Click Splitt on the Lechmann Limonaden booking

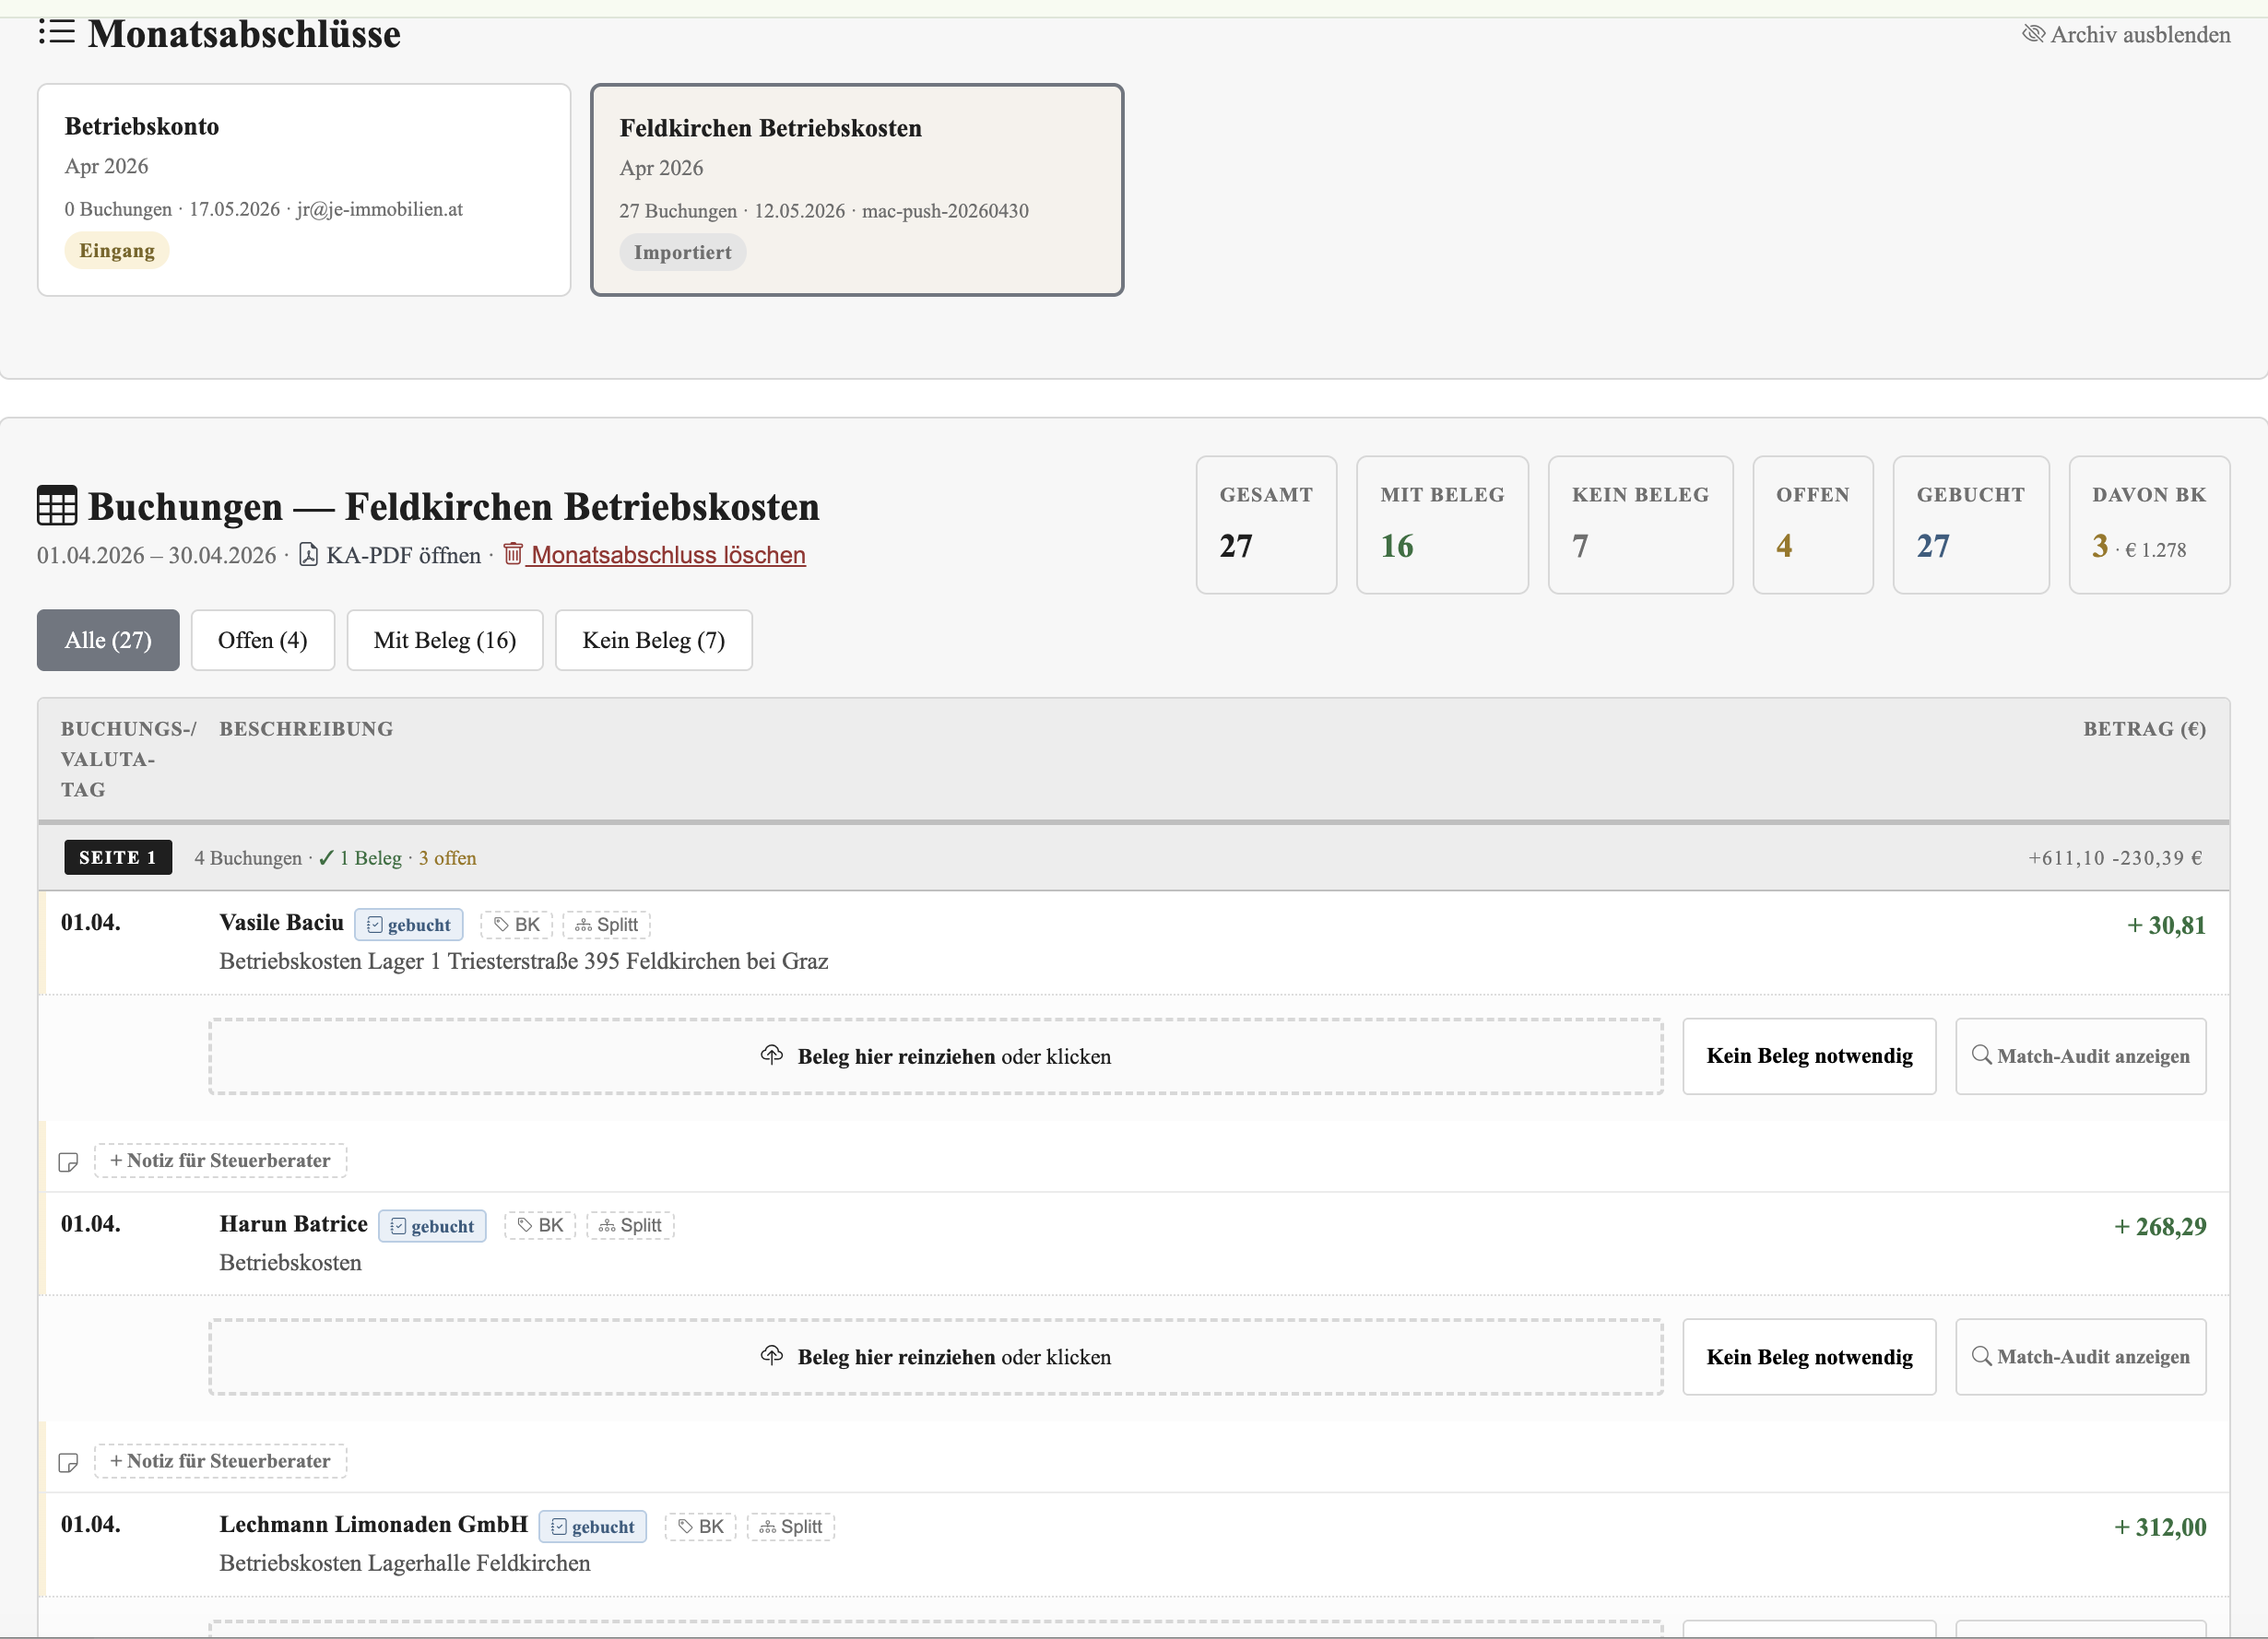point(791,1527)
